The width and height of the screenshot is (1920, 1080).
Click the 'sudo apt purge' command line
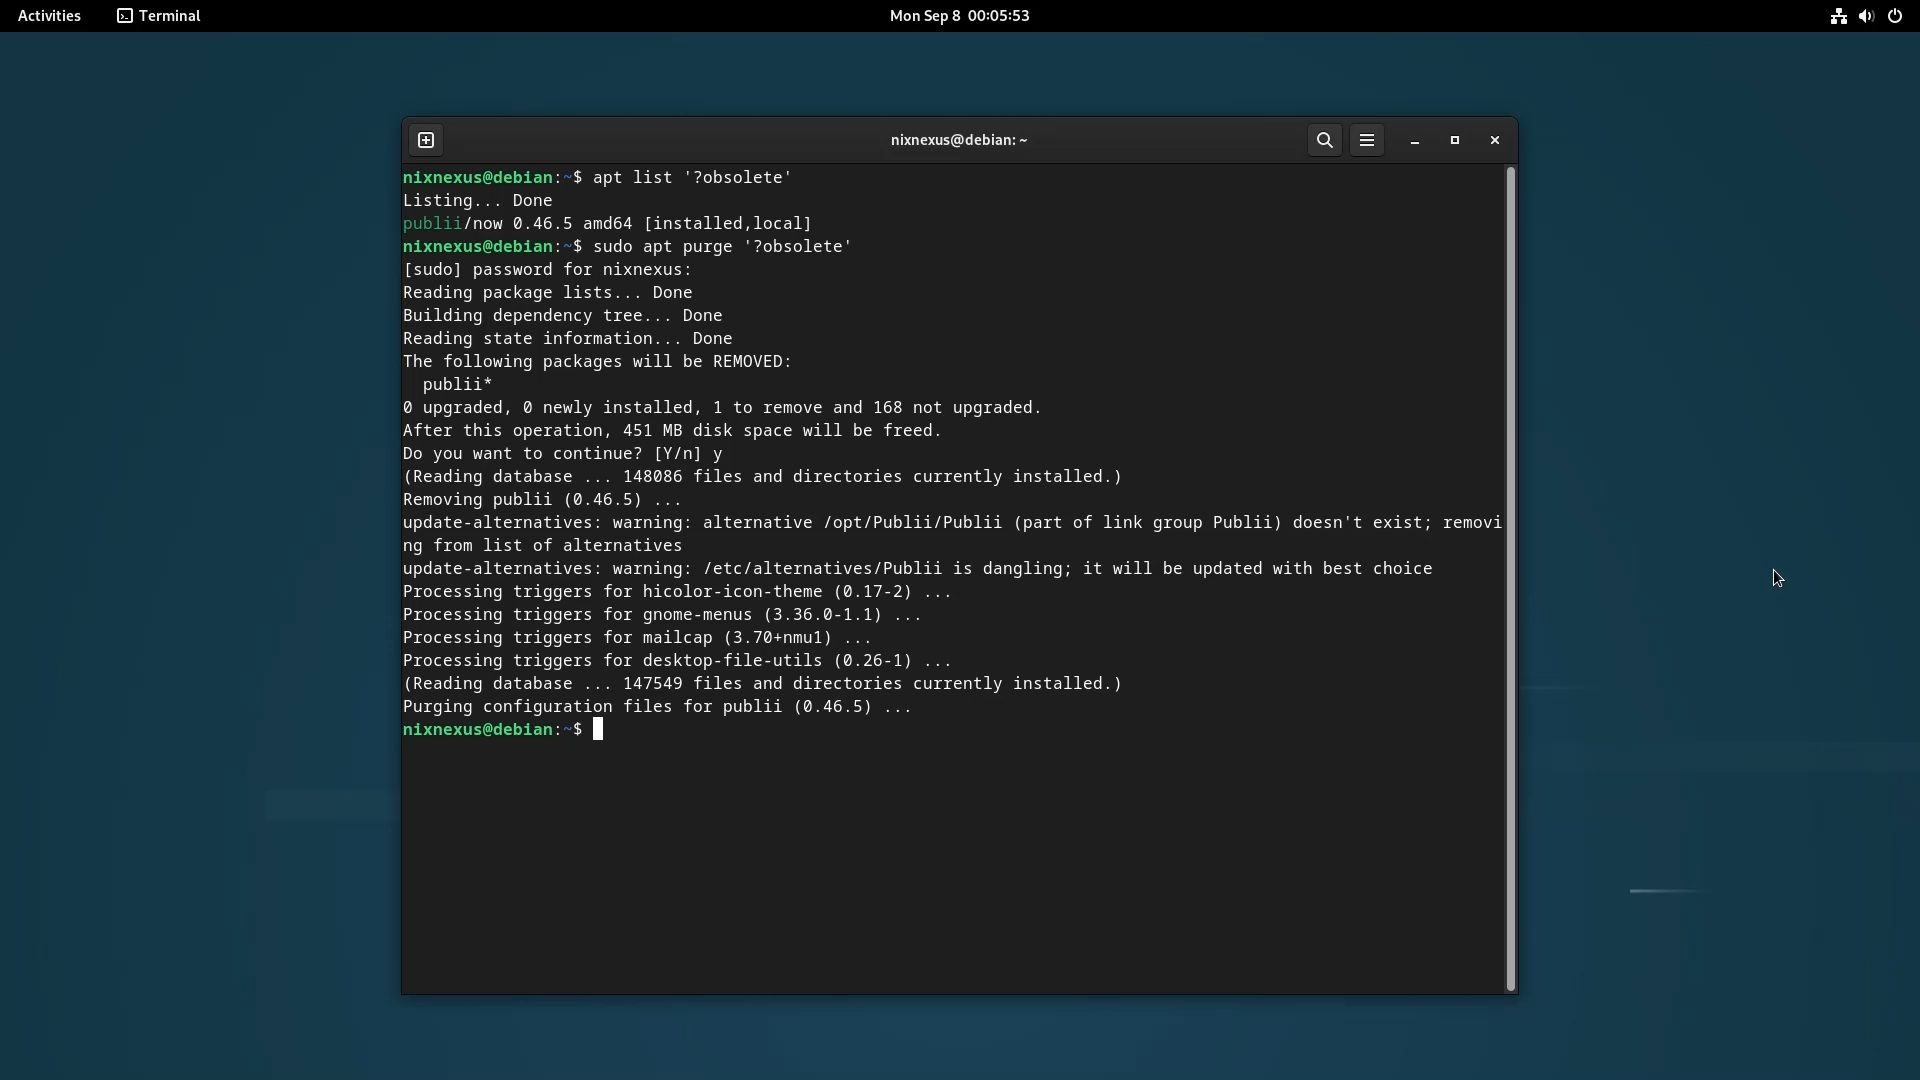pyautogui.click(x=721, y=247)
